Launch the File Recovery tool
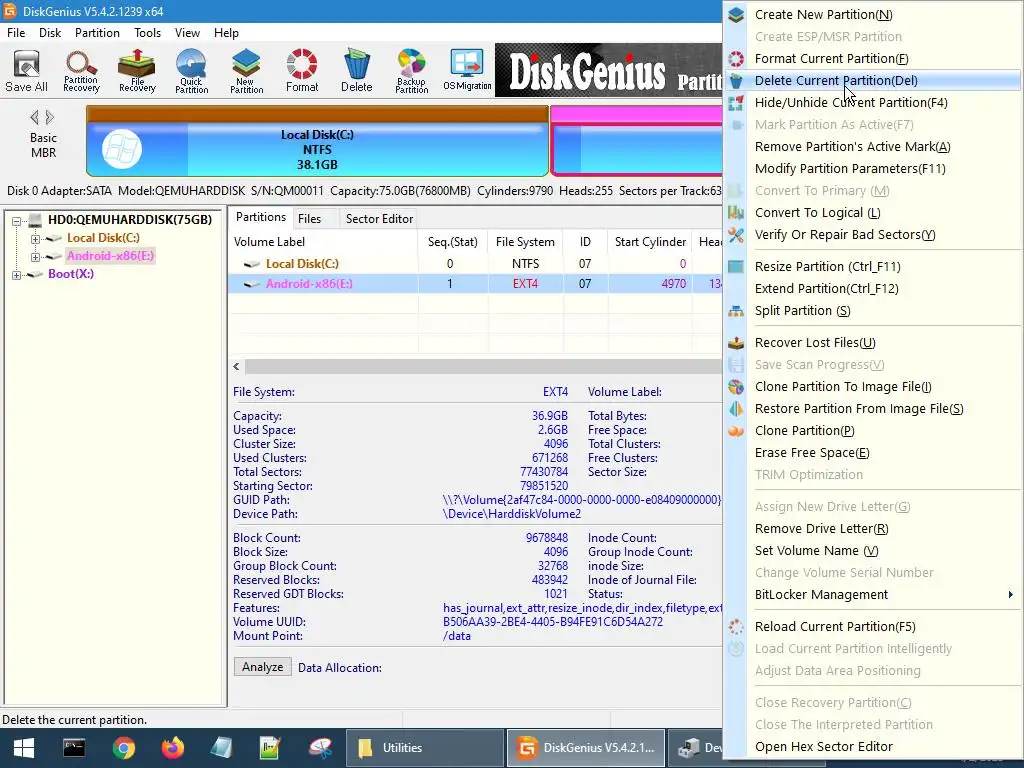Image resolution: width=1024 pixels, height=768 pixels. pyautogui.click(x=137, y=71)
